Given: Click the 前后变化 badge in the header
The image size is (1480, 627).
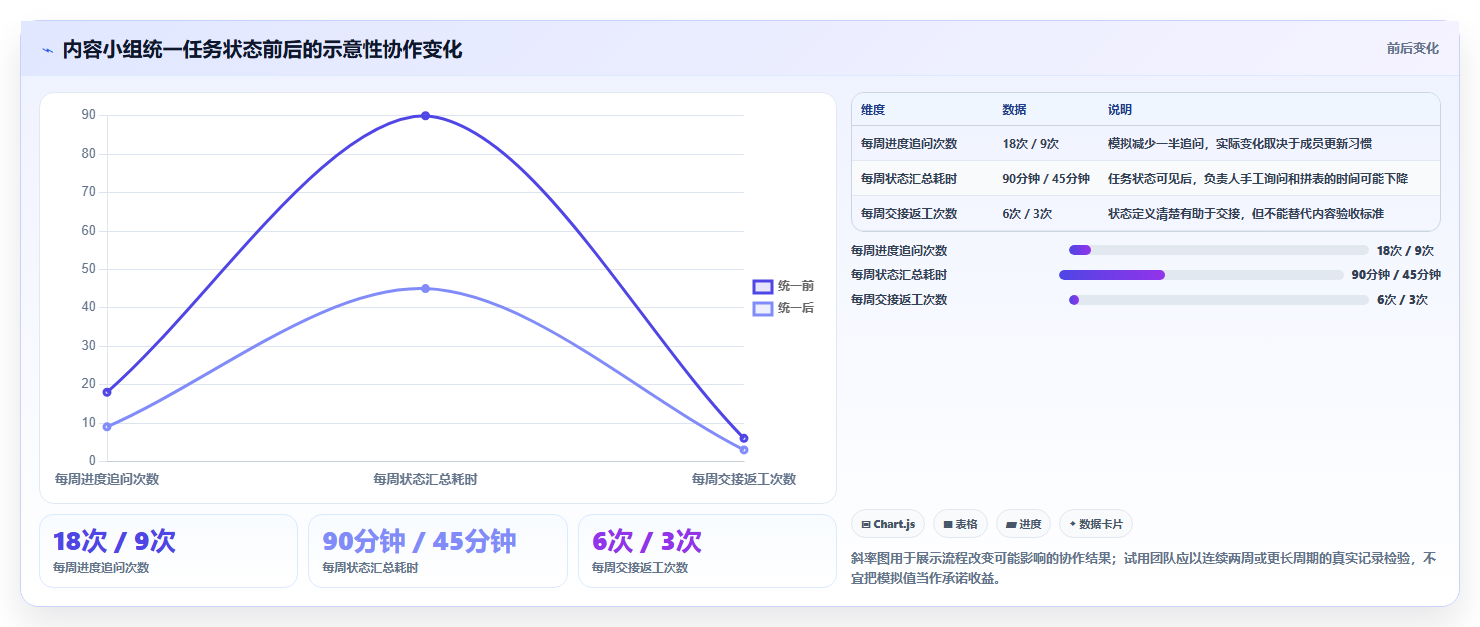Looking at the screenshot, I should pyautogui.click(x=1412, y=48).
